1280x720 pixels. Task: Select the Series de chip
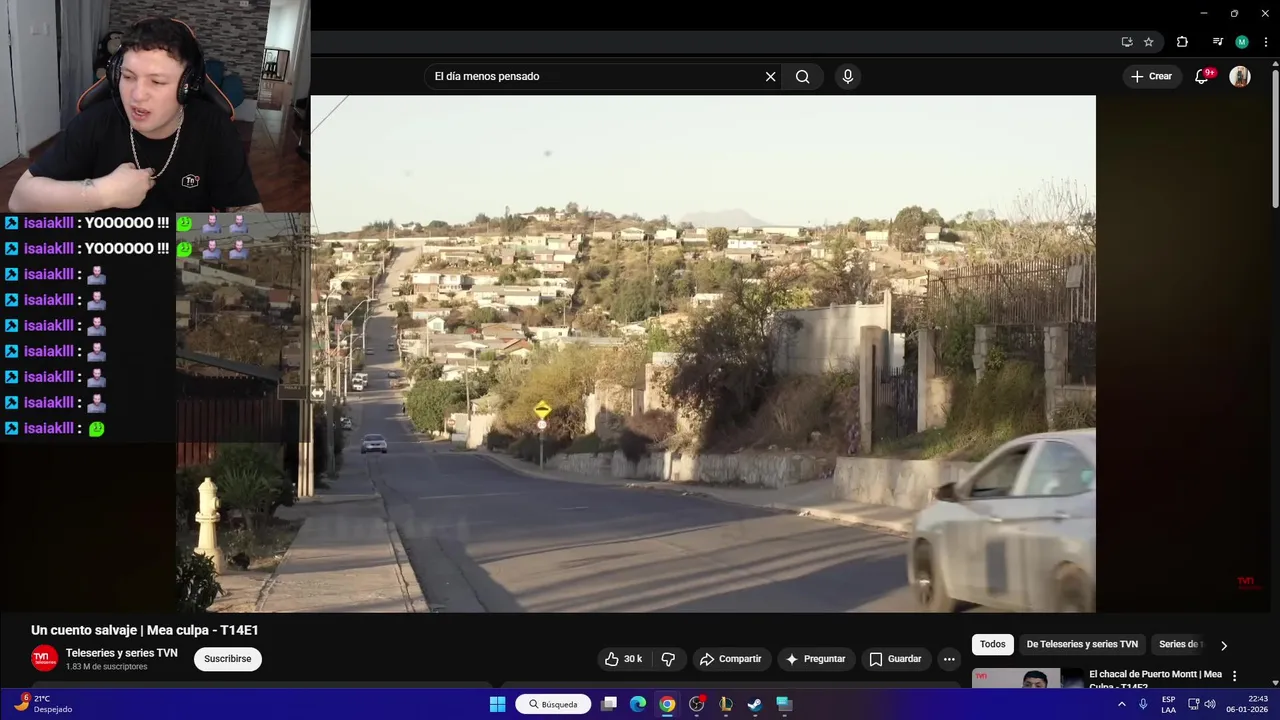[x=1180, y=645]
